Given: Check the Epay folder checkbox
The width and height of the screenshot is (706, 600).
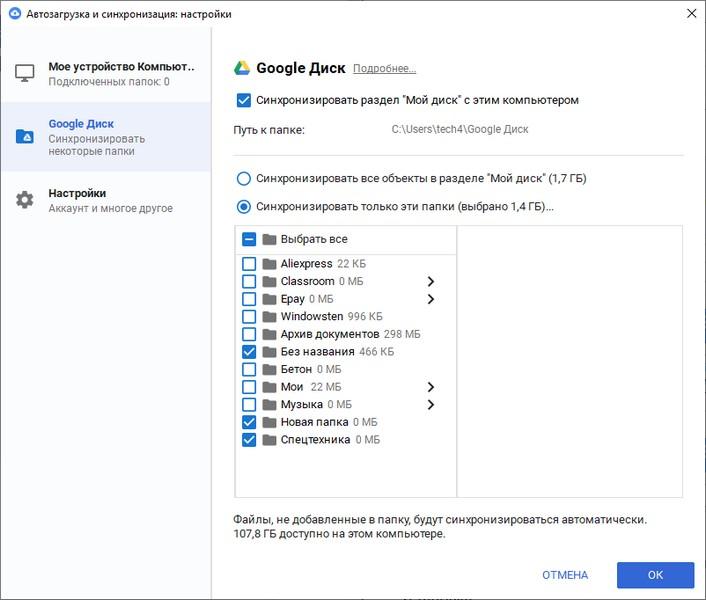Looking at the screenshot, I should click(249, 299).
